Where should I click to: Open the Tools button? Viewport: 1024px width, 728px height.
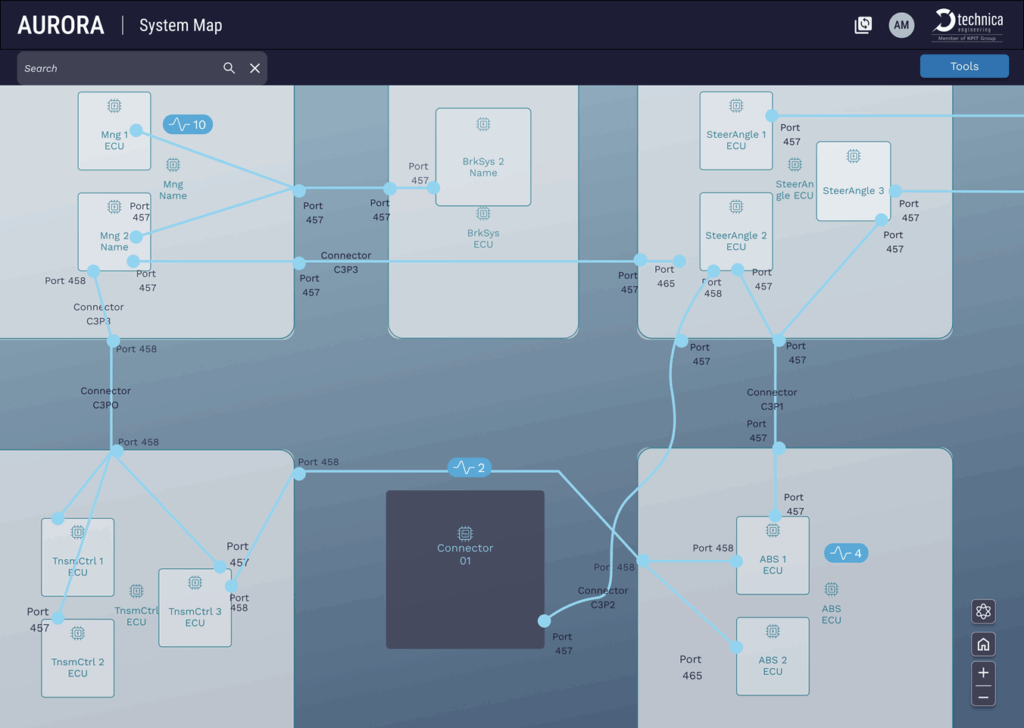(964, 66)
